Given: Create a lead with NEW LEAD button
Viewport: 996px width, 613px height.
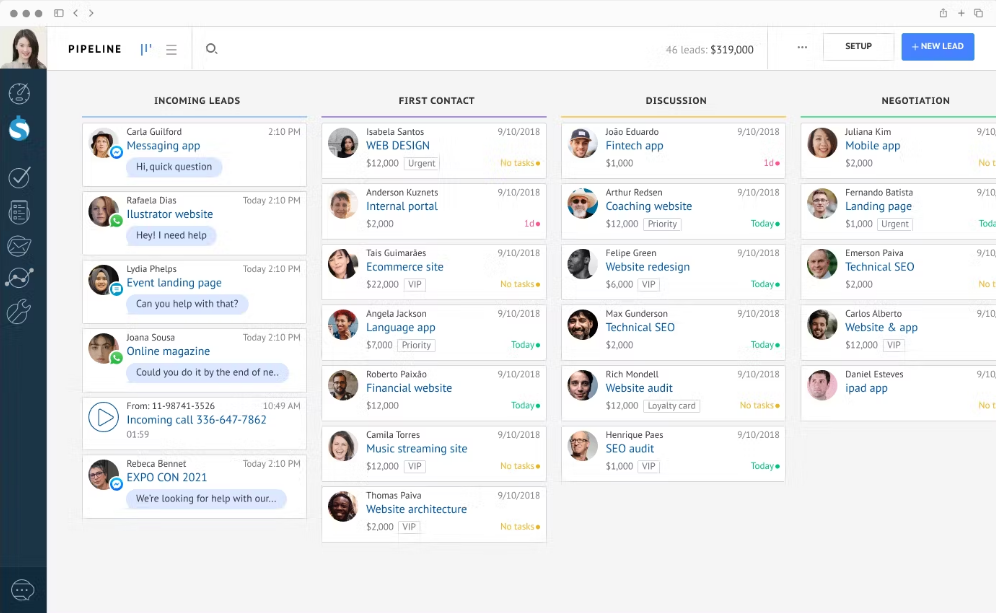Looking at the screenshot, I should [937, 47].
